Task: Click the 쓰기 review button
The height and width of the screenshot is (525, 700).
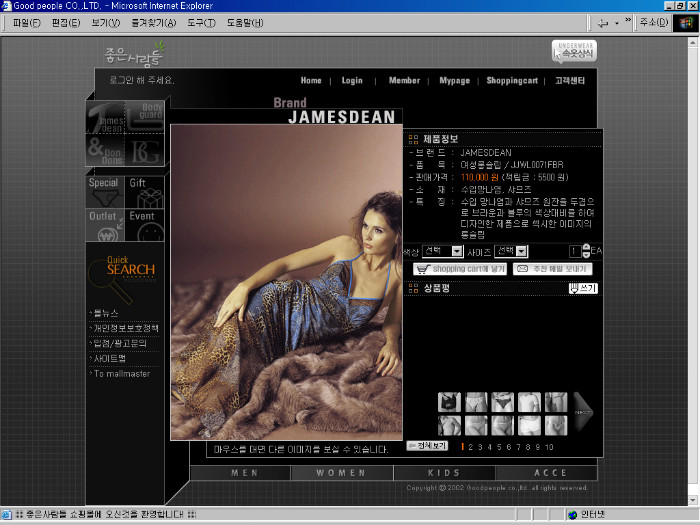Action: click(583, 288)
